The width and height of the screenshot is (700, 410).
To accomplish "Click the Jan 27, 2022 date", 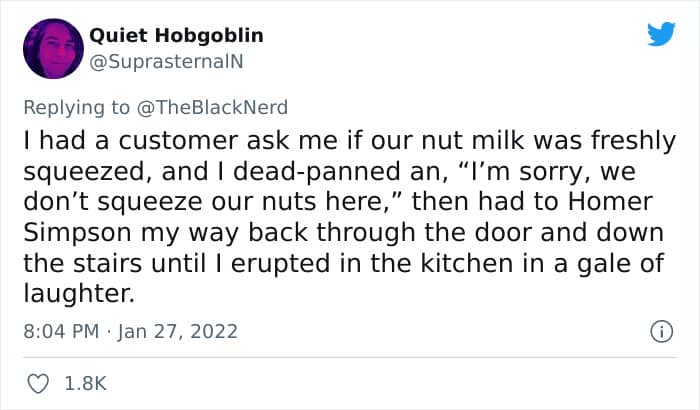I will 178,332.
